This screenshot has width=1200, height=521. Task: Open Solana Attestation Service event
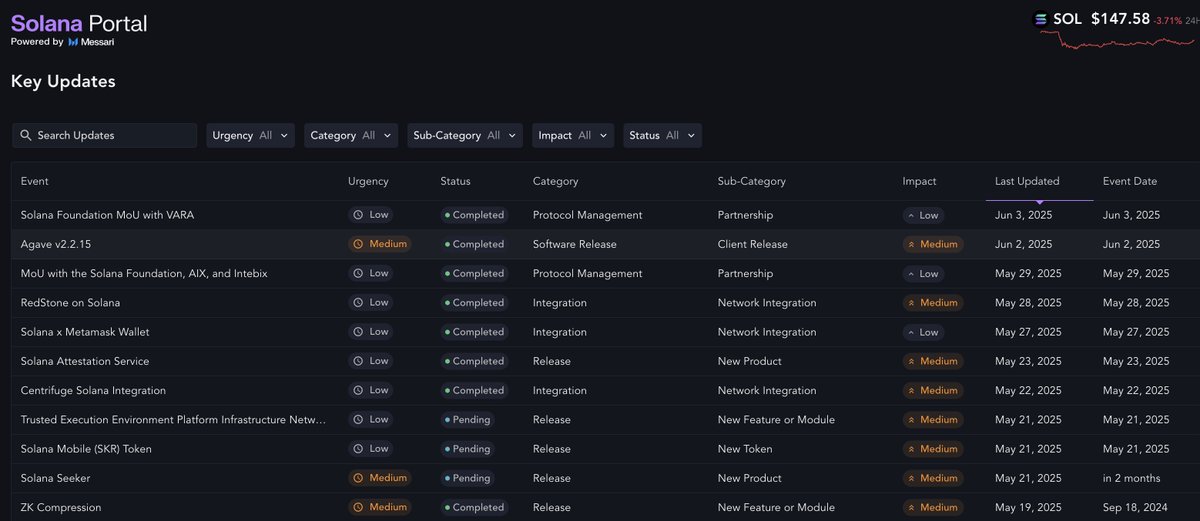click(85, 361)
